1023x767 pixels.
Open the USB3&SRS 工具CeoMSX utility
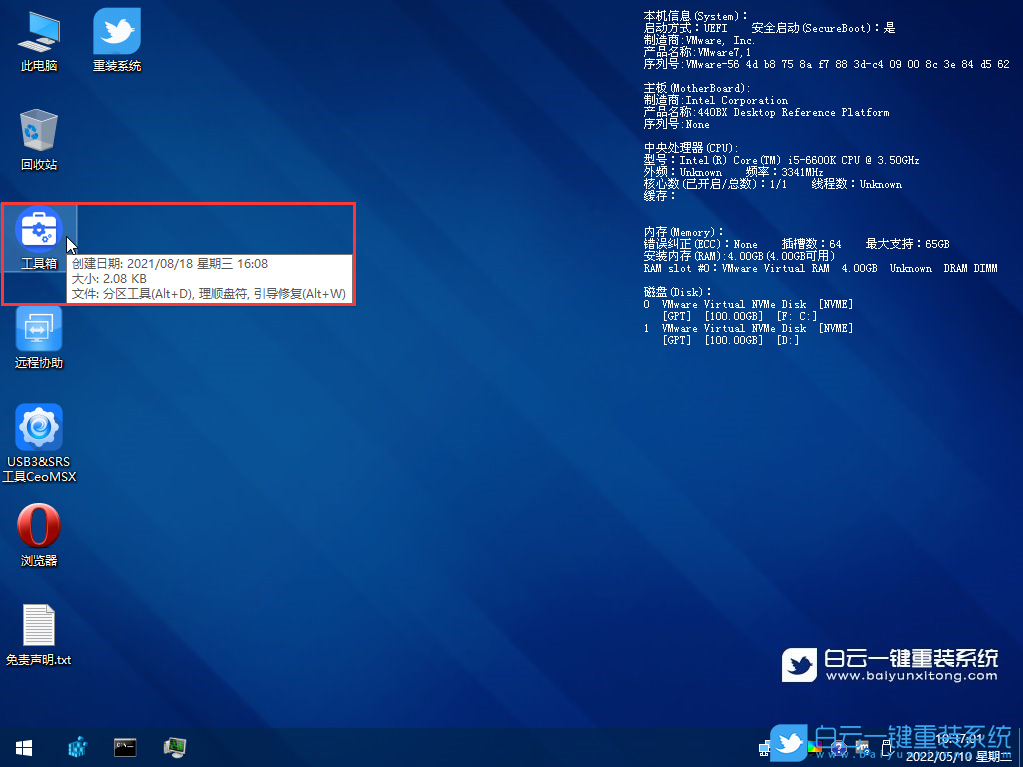point(38,428)
